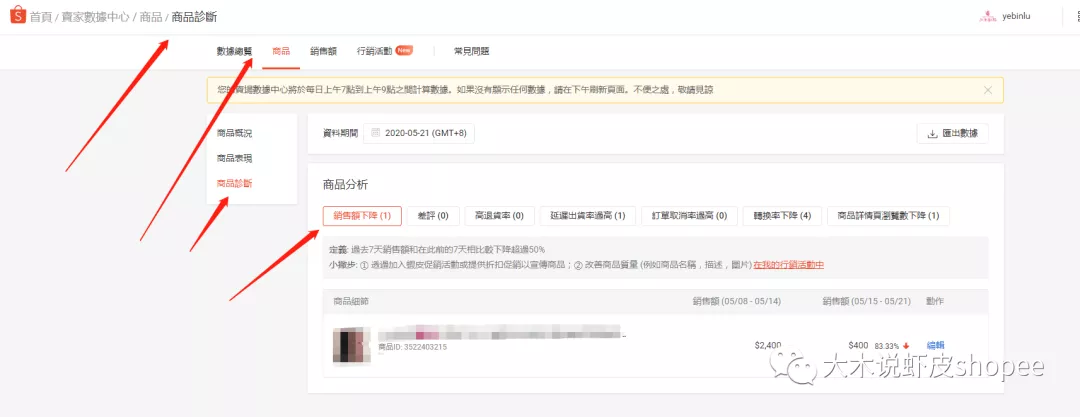This screenshot has height=417, width=1080.
Task: Click 銷售額 (05/08 - 05/14) column header
Action: [737, 301]
